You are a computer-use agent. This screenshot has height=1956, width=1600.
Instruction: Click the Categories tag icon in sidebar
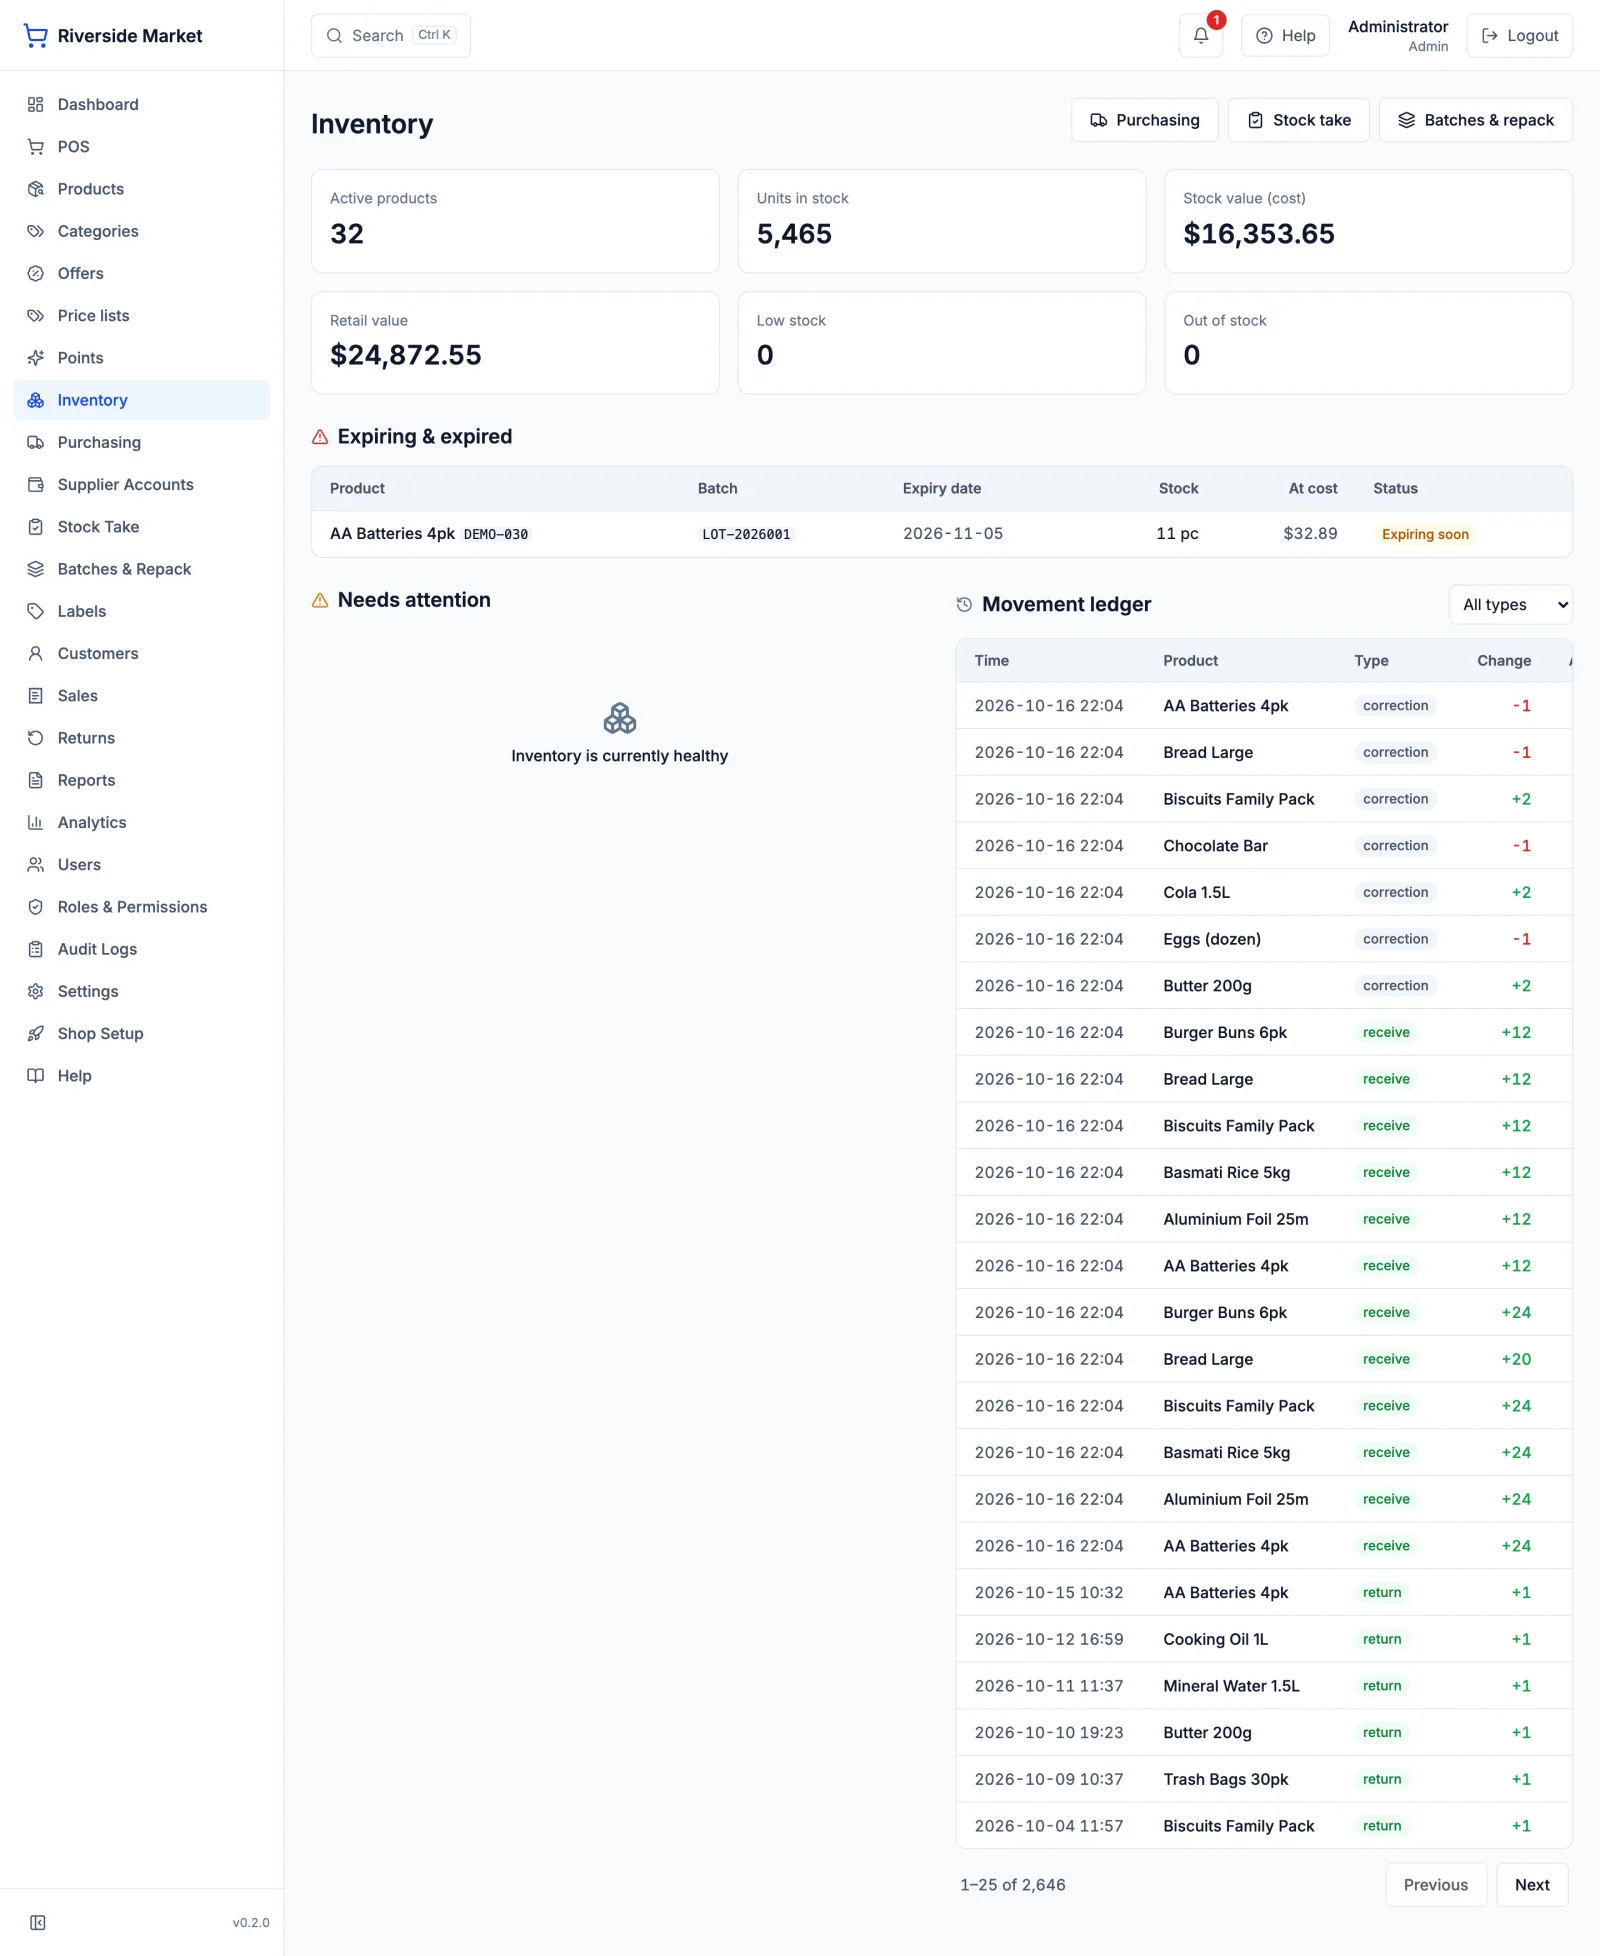(36, 231)
